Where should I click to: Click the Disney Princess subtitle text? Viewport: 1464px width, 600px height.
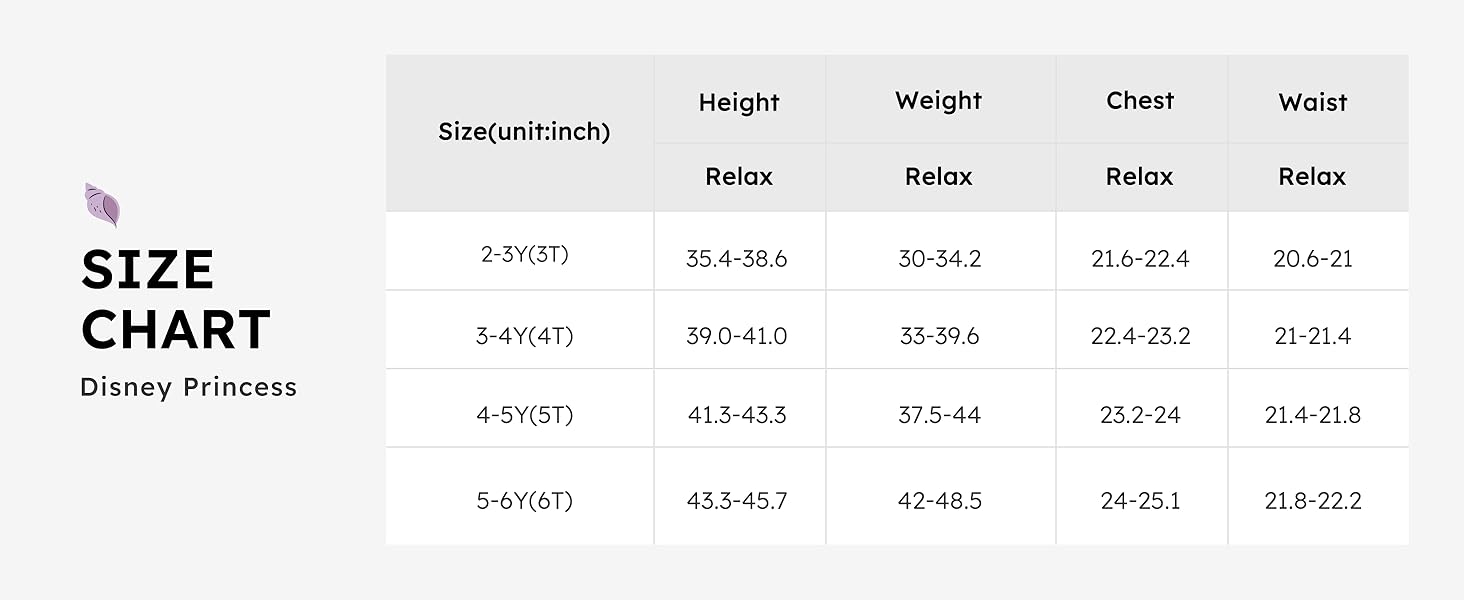(189, 387)
